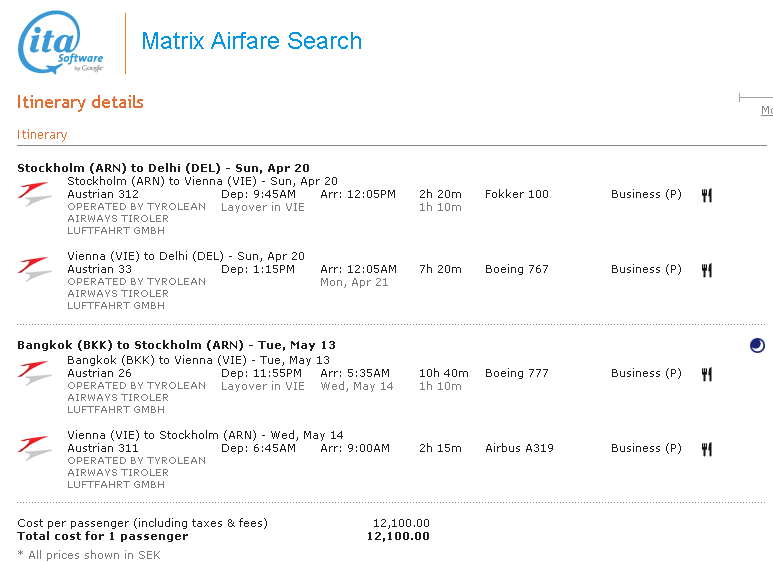Click the Matrix Airfare Search title
This screenshot has width=773, height=562.
point(251,42)
